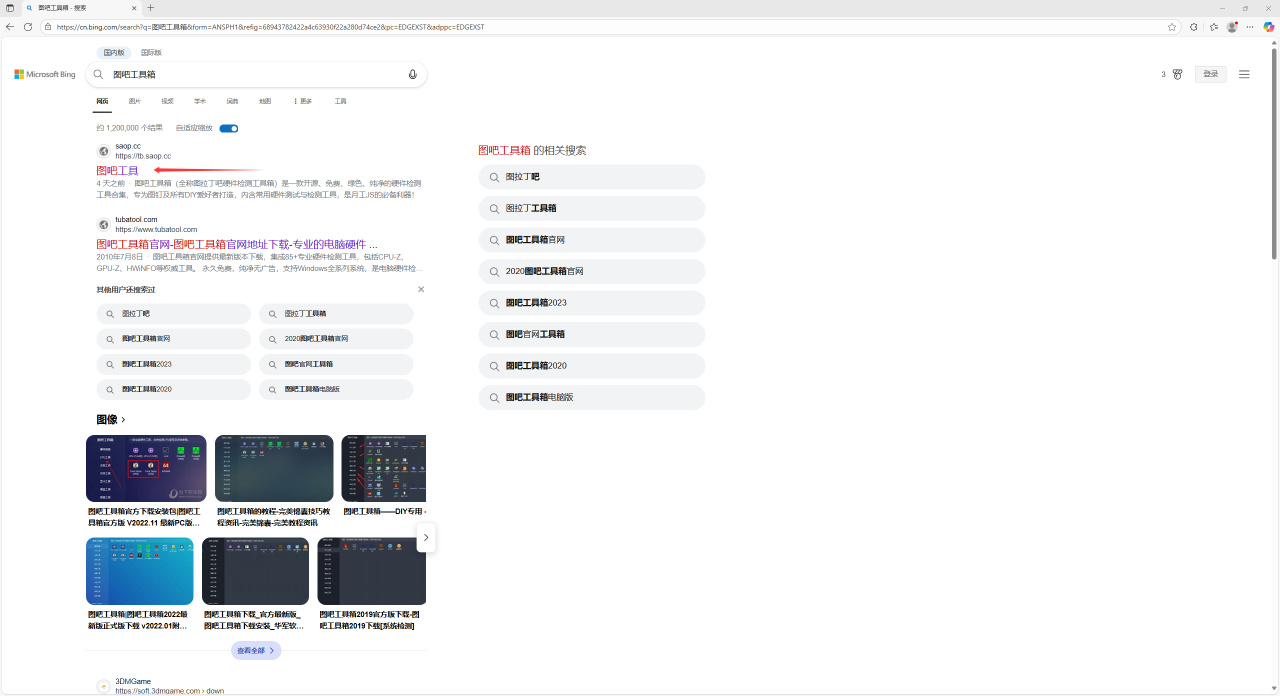
Task: Open thumbnail 图吧工具箱2019官方版下载
Action: [372, 571]
